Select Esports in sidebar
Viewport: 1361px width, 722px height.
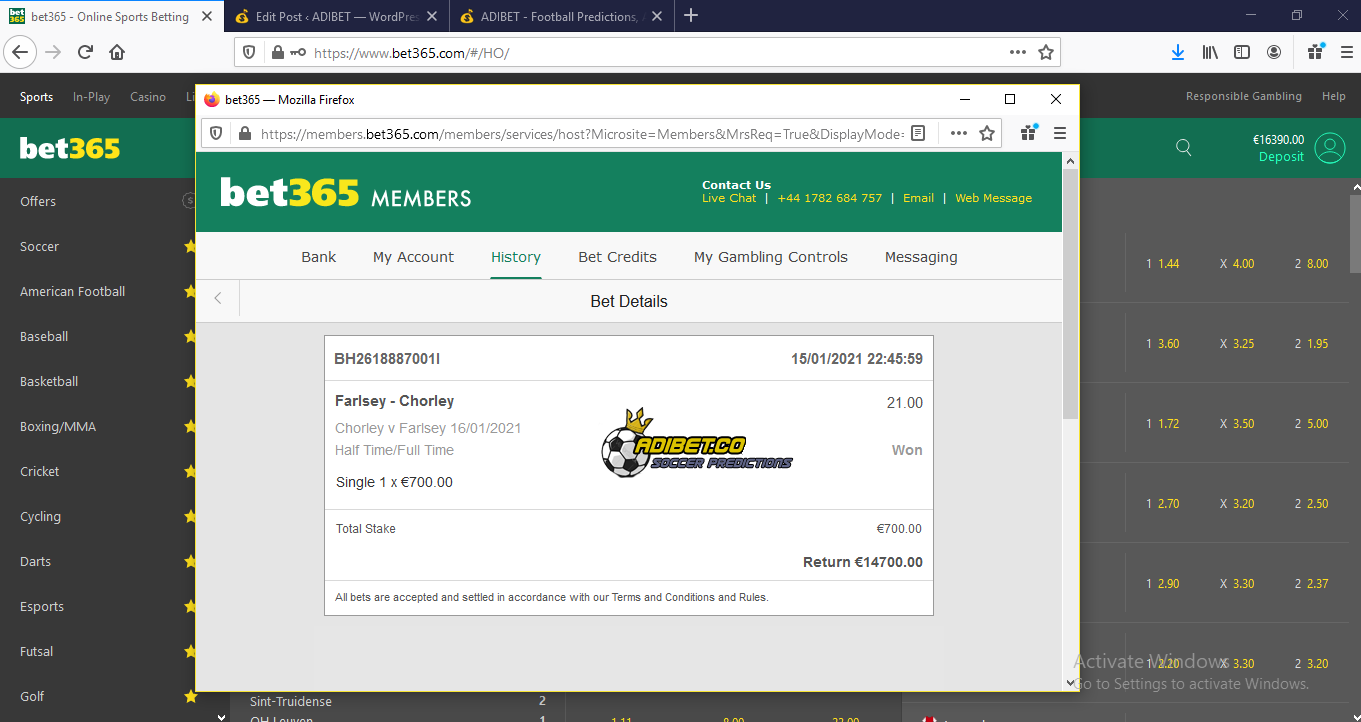click(x=42, y=606)
